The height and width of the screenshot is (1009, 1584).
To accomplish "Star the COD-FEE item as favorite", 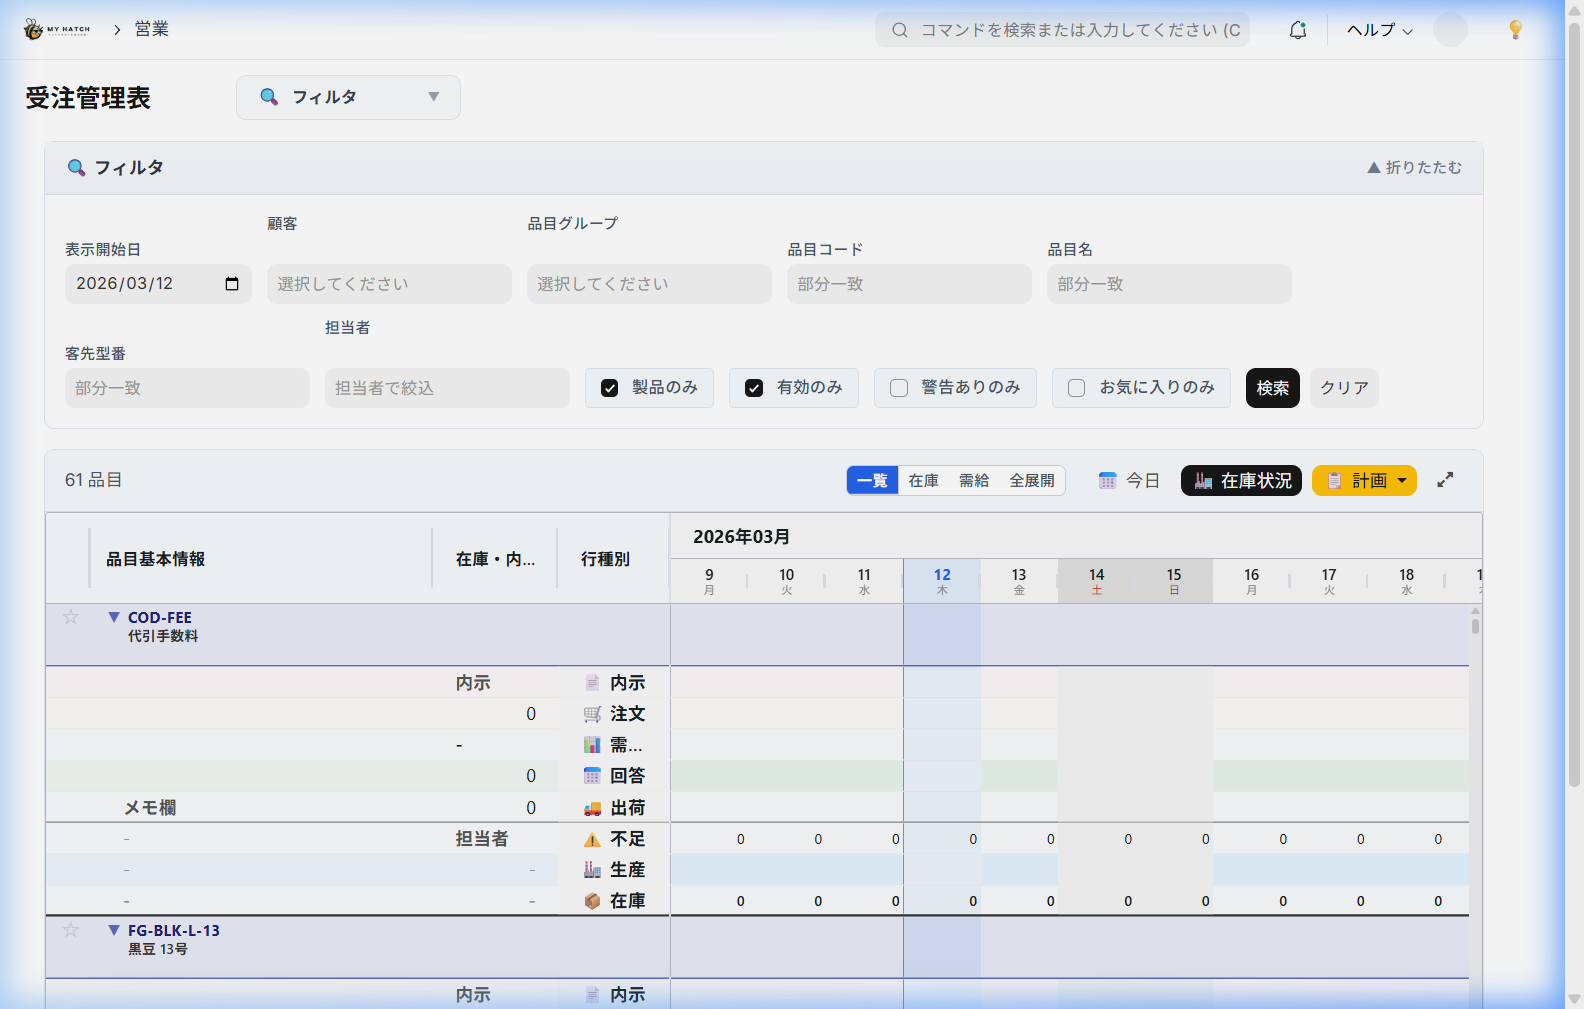I will tap(71, 617).
